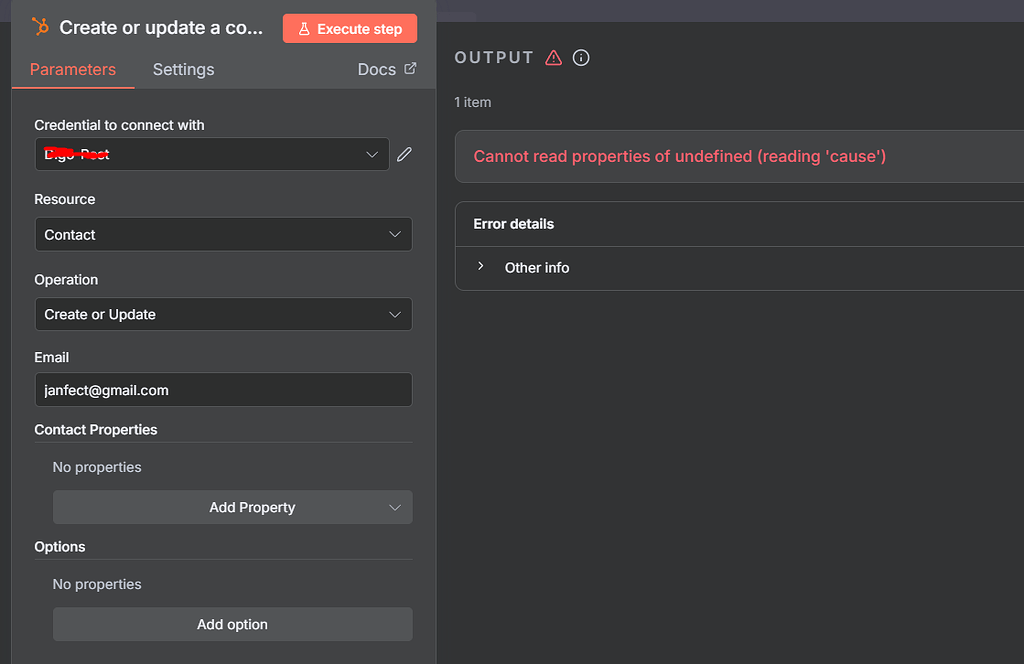The height and width of the screenshot is (664, 1024).
Task: Click the chevron next to Other info
Action: 480,267
